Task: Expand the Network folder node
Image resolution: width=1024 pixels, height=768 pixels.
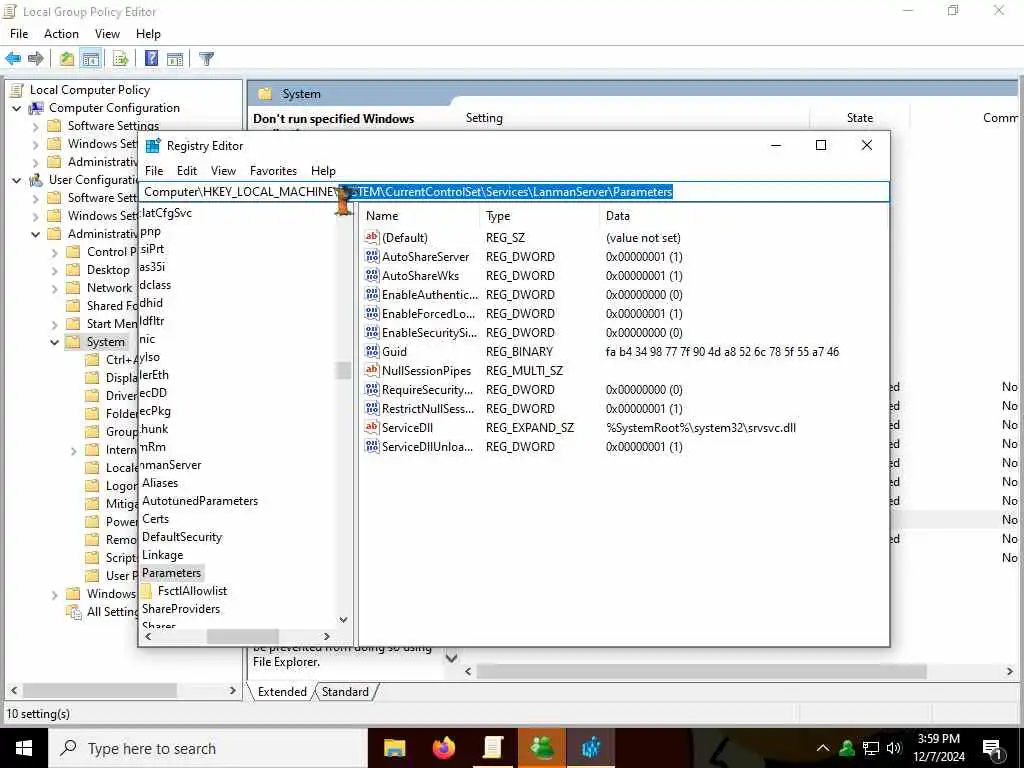Action: (x=55, y=288)
